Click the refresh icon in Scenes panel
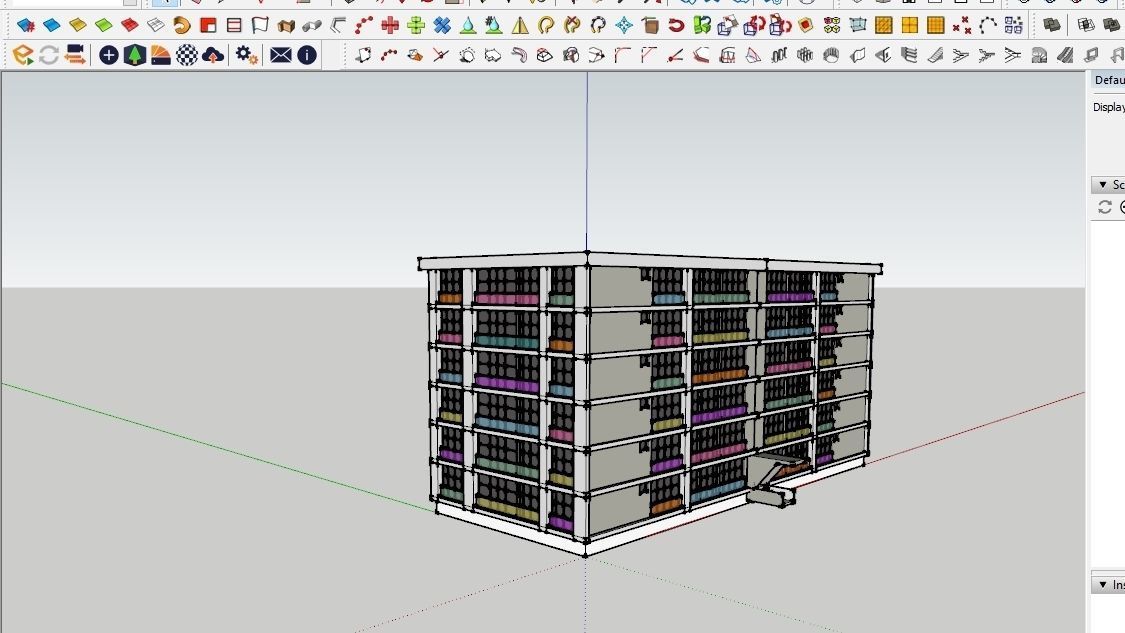The height and width of the screenshot is (633, 1125). point(1105,207)
